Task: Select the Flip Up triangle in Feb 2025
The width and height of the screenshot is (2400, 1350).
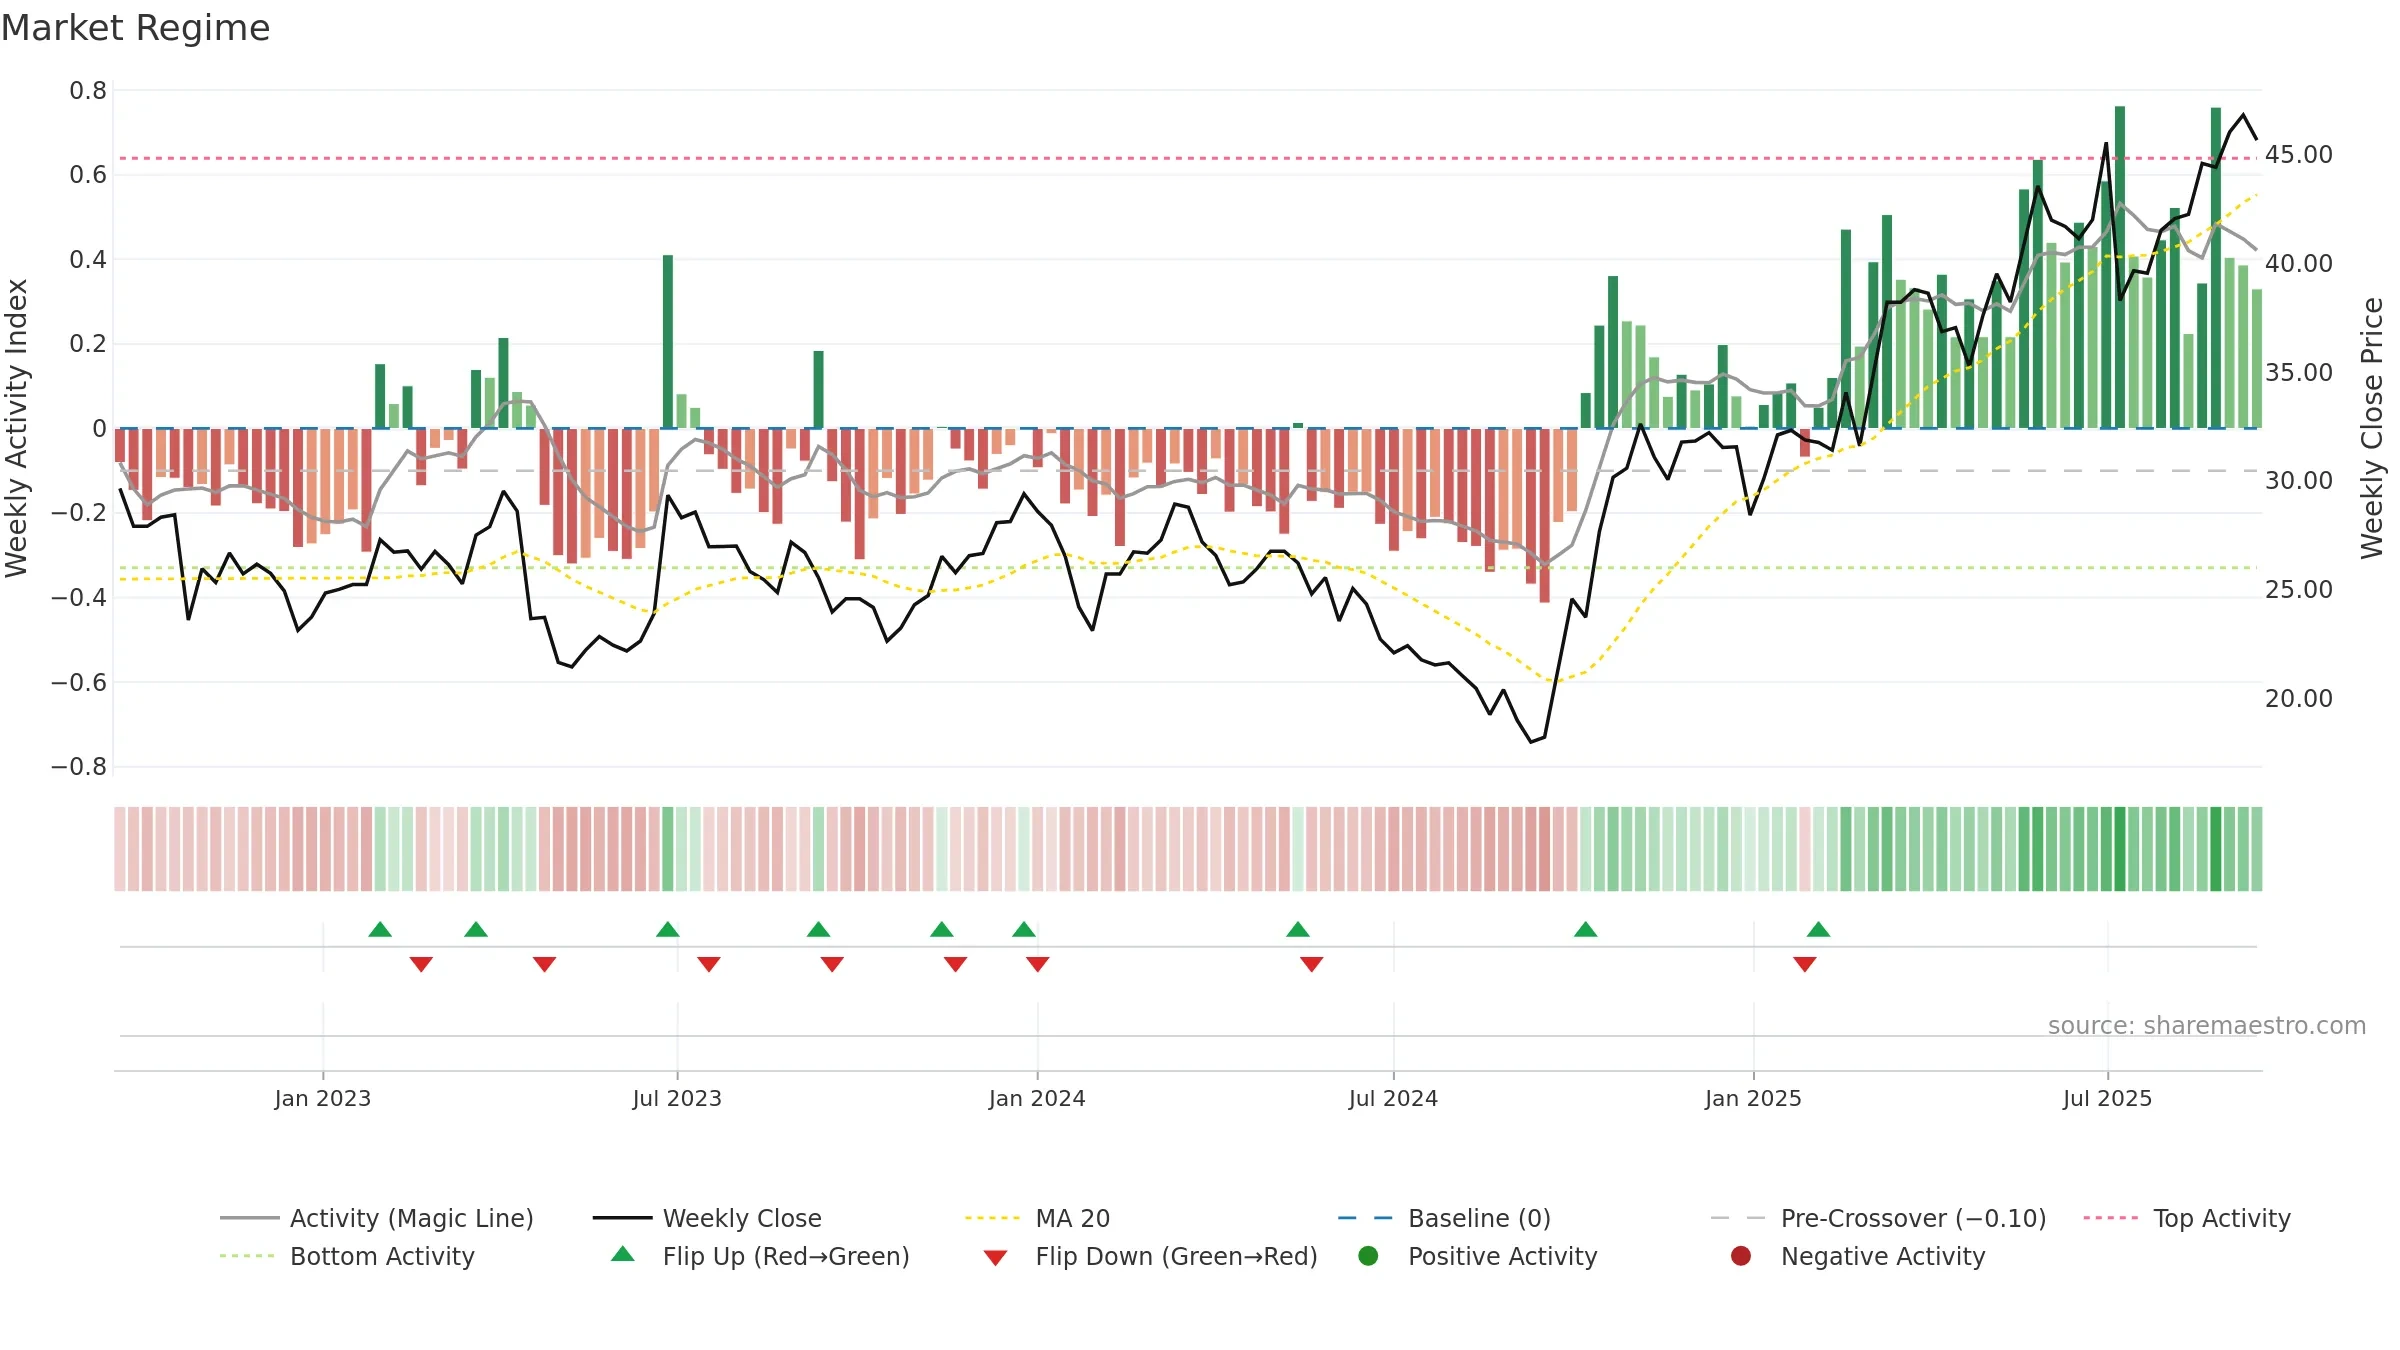Action: (x=1819, y=930)
